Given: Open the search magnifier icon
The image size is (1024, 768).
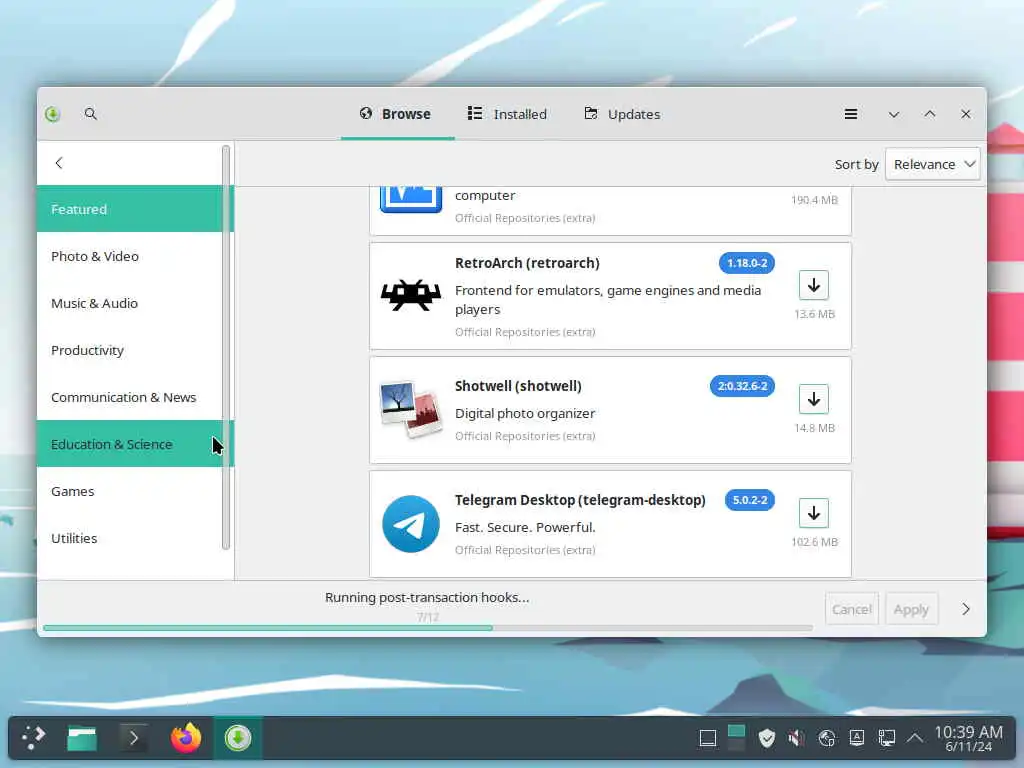Looking at the screenshot, I should point(91,114).
